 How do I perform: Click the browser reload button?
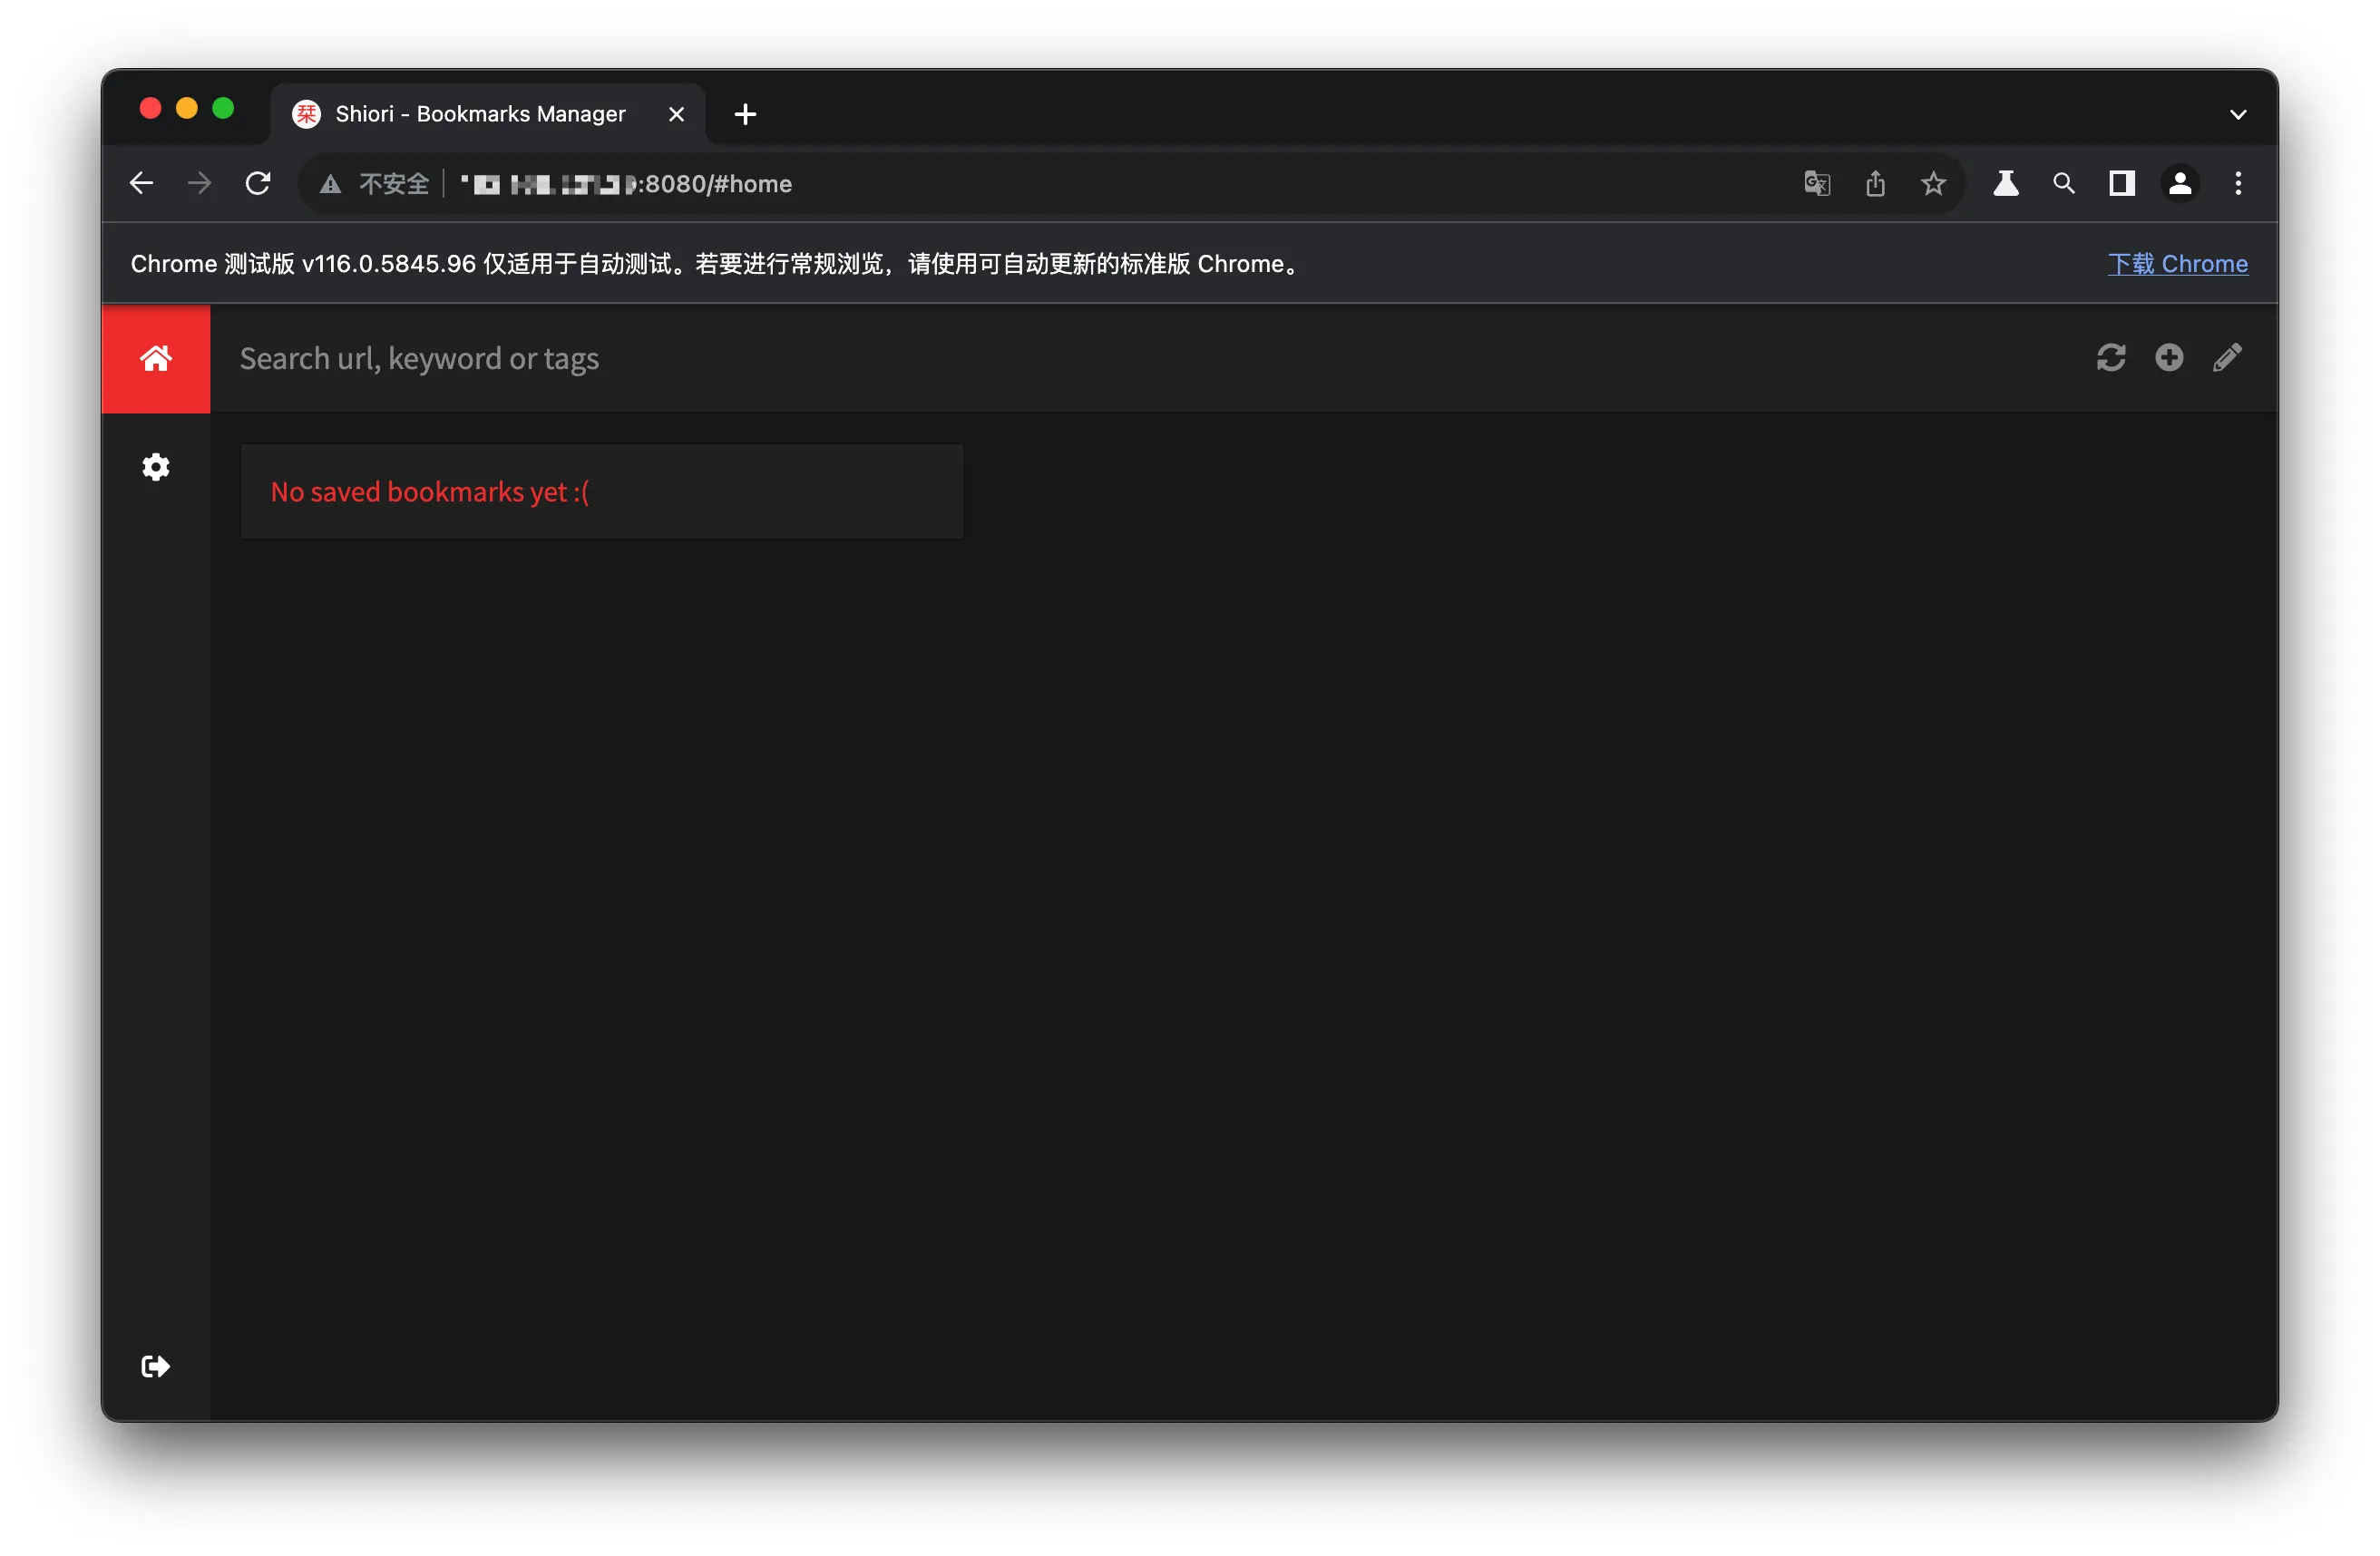pos(258,184)
